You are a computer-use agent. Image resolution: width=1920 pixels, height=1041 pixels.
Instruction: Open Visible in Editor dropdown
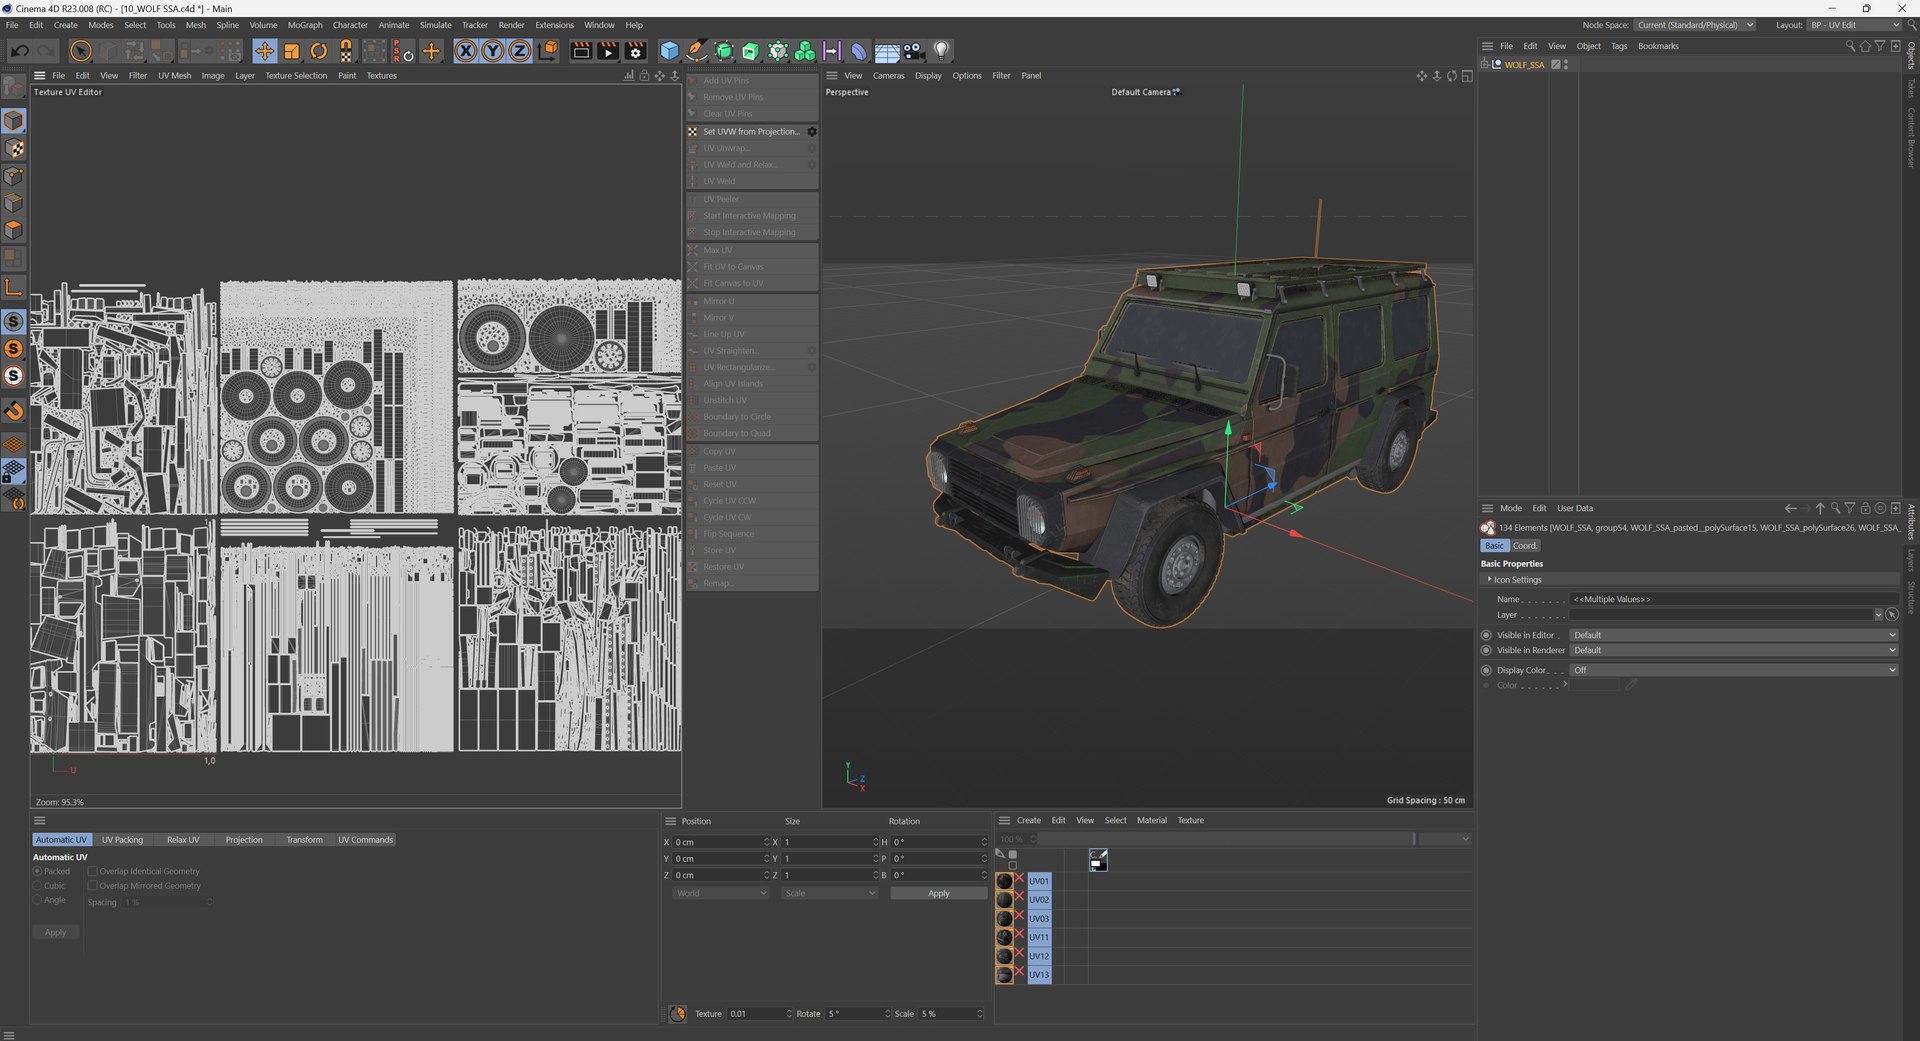click(x=1733, y=636)
